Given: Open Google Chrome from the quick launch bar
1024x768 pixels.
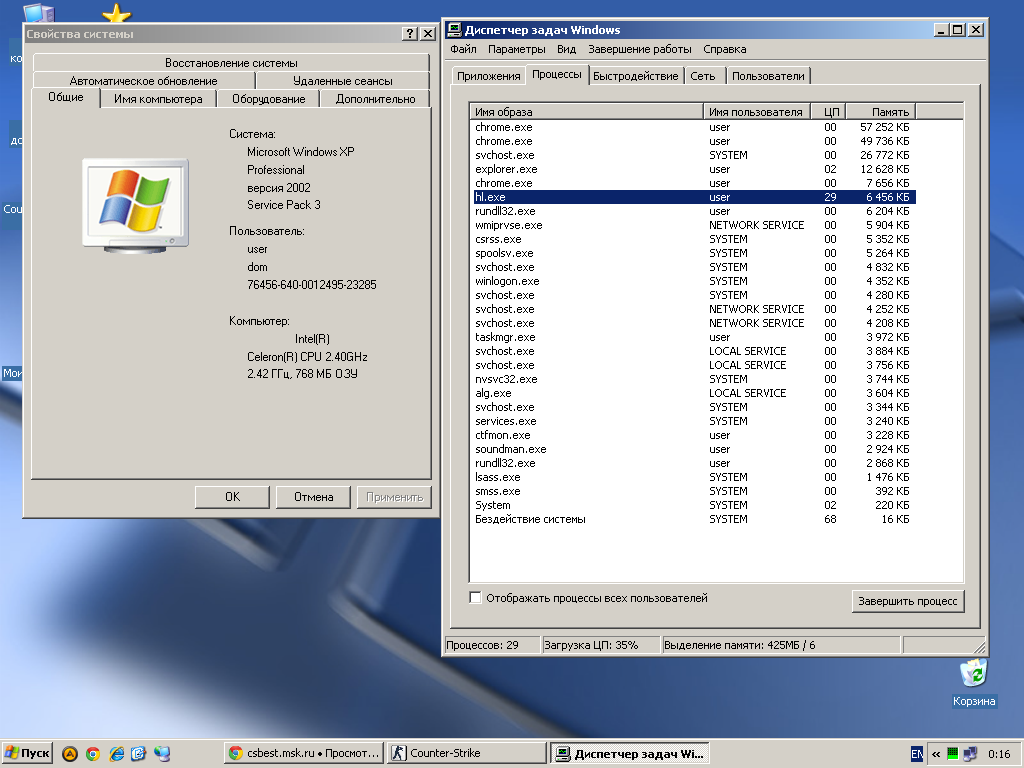Looking at the screenshot, I should pos(93,754).
